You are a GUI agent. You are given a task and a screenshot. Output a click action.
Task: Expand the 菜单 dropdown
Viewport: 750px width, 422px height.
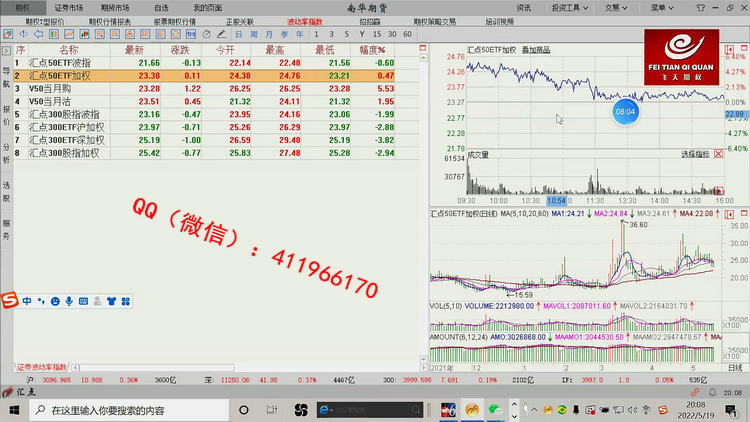[658, 6]
